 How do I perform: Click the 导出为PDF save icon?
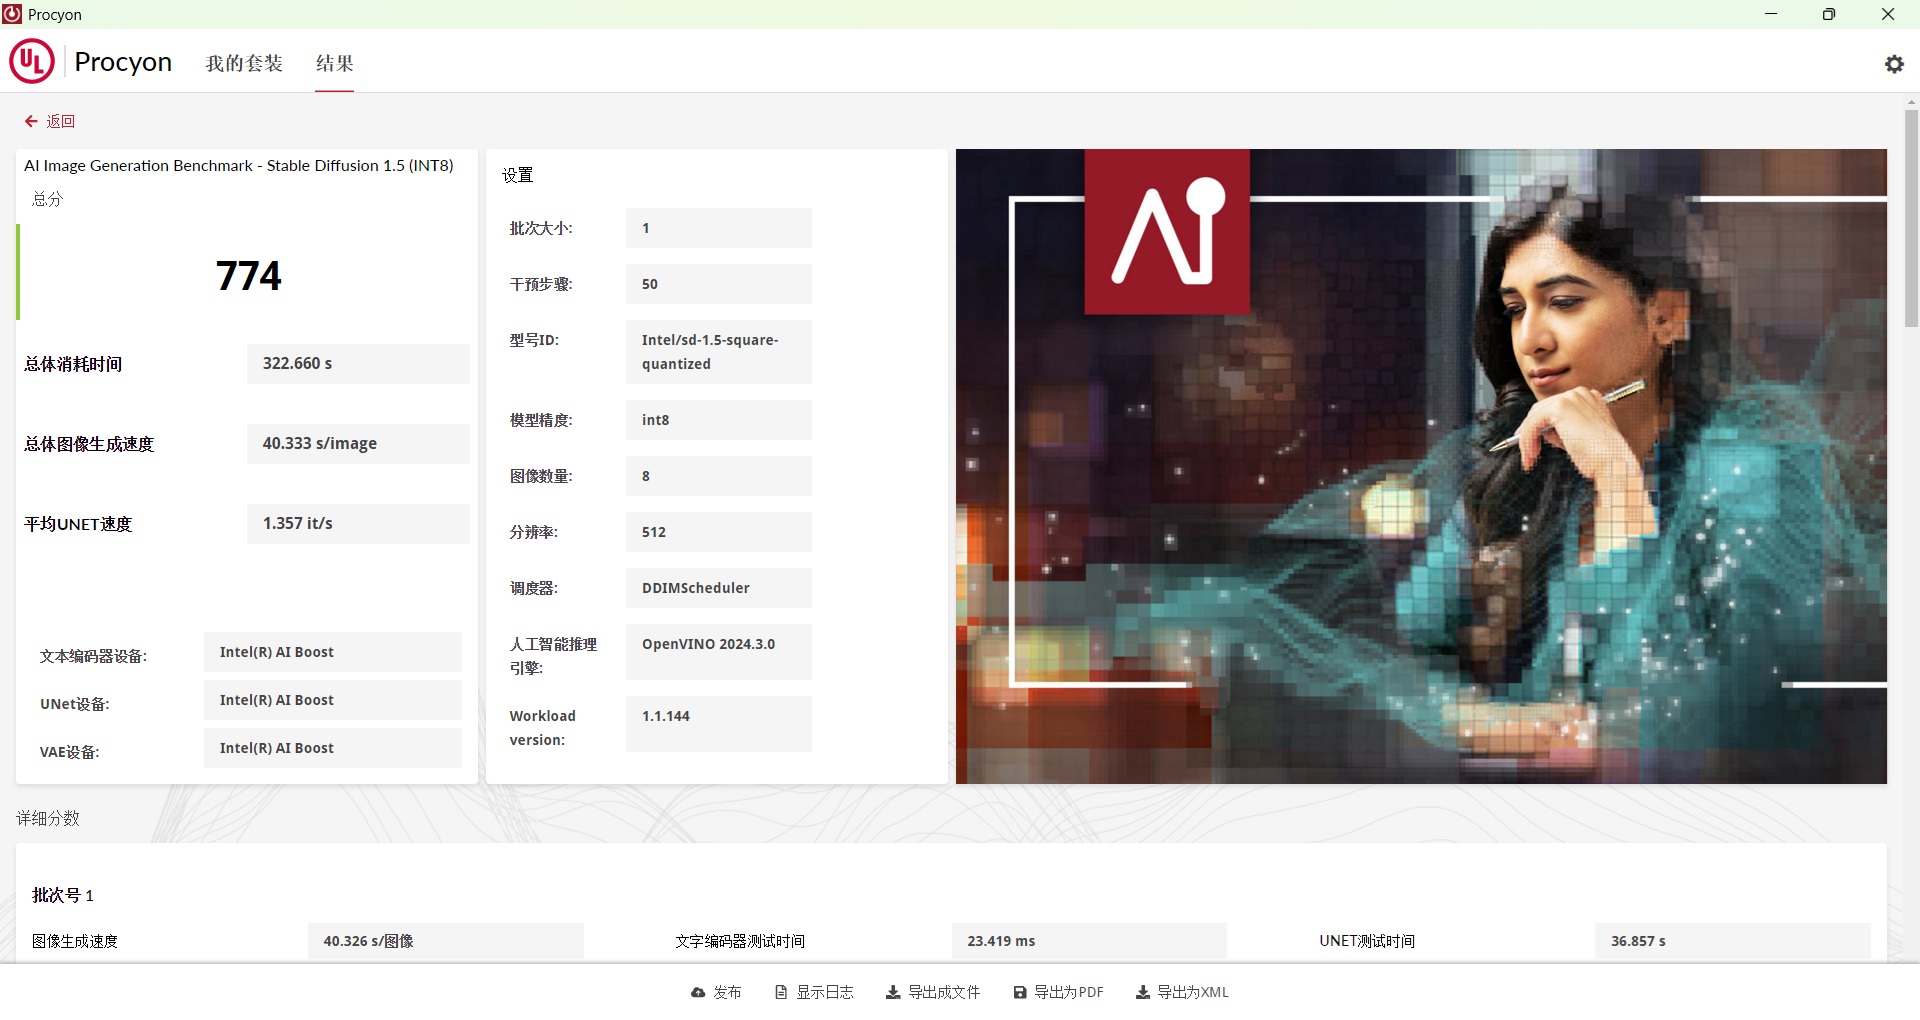click(1020, 992)
